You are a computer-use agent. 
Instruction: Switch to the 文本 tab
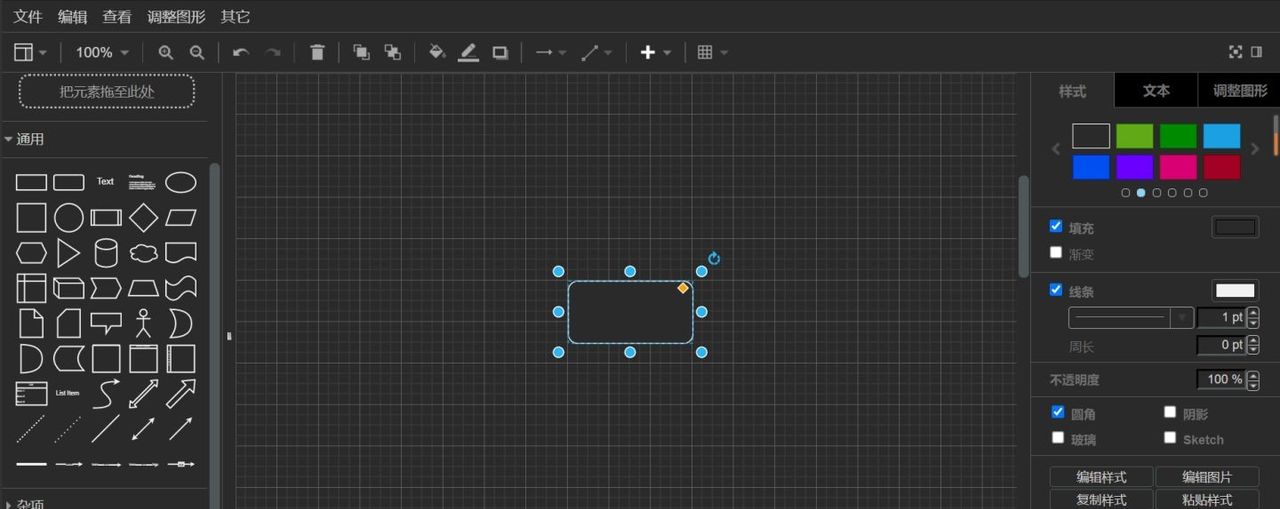(1156, 91)
